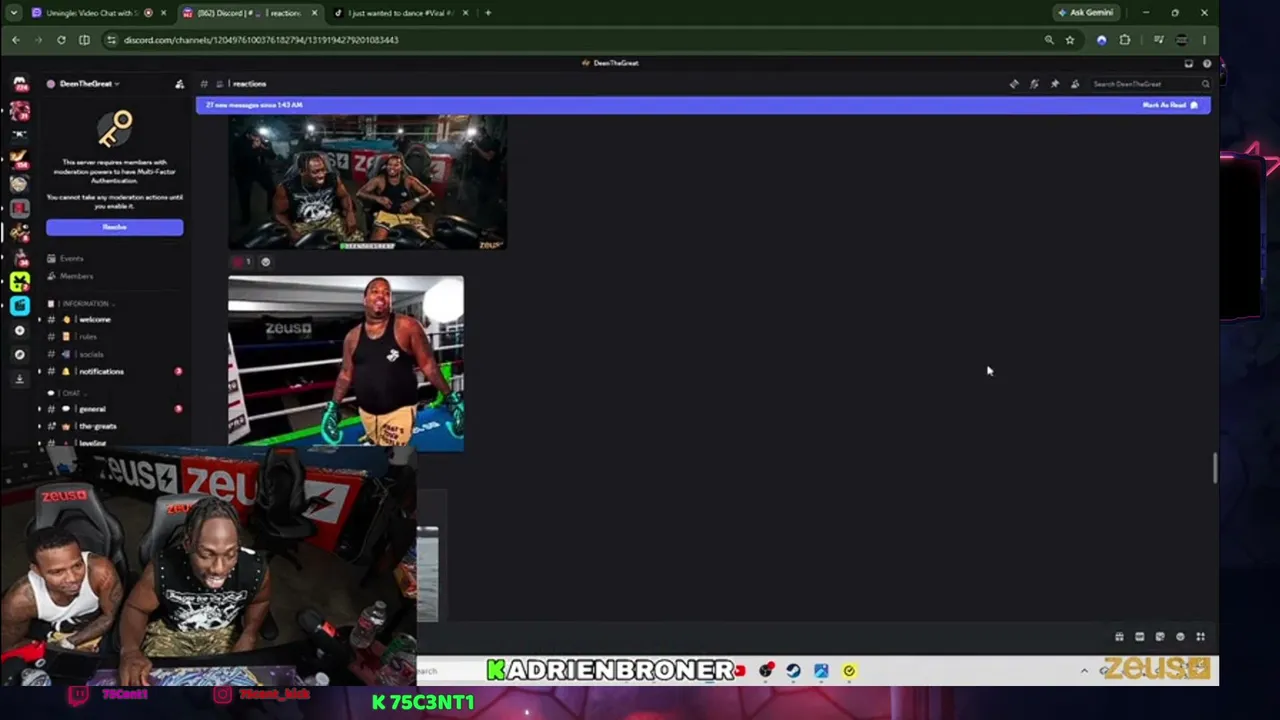Open the two-men boxing ring image

point(367,182)
